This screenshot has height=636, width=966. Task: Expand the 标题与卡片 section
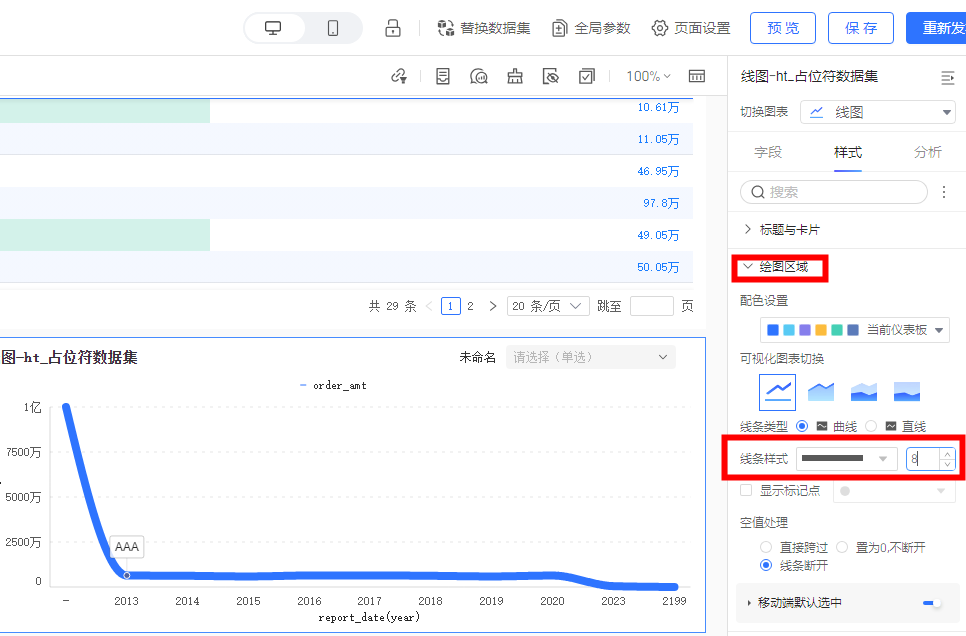point(789,229)
